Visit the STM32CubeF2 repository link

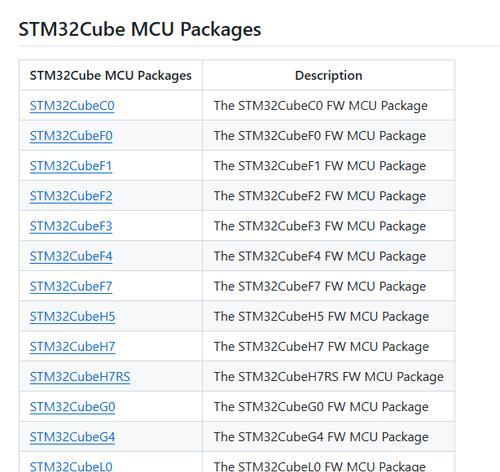pos(71,196)
